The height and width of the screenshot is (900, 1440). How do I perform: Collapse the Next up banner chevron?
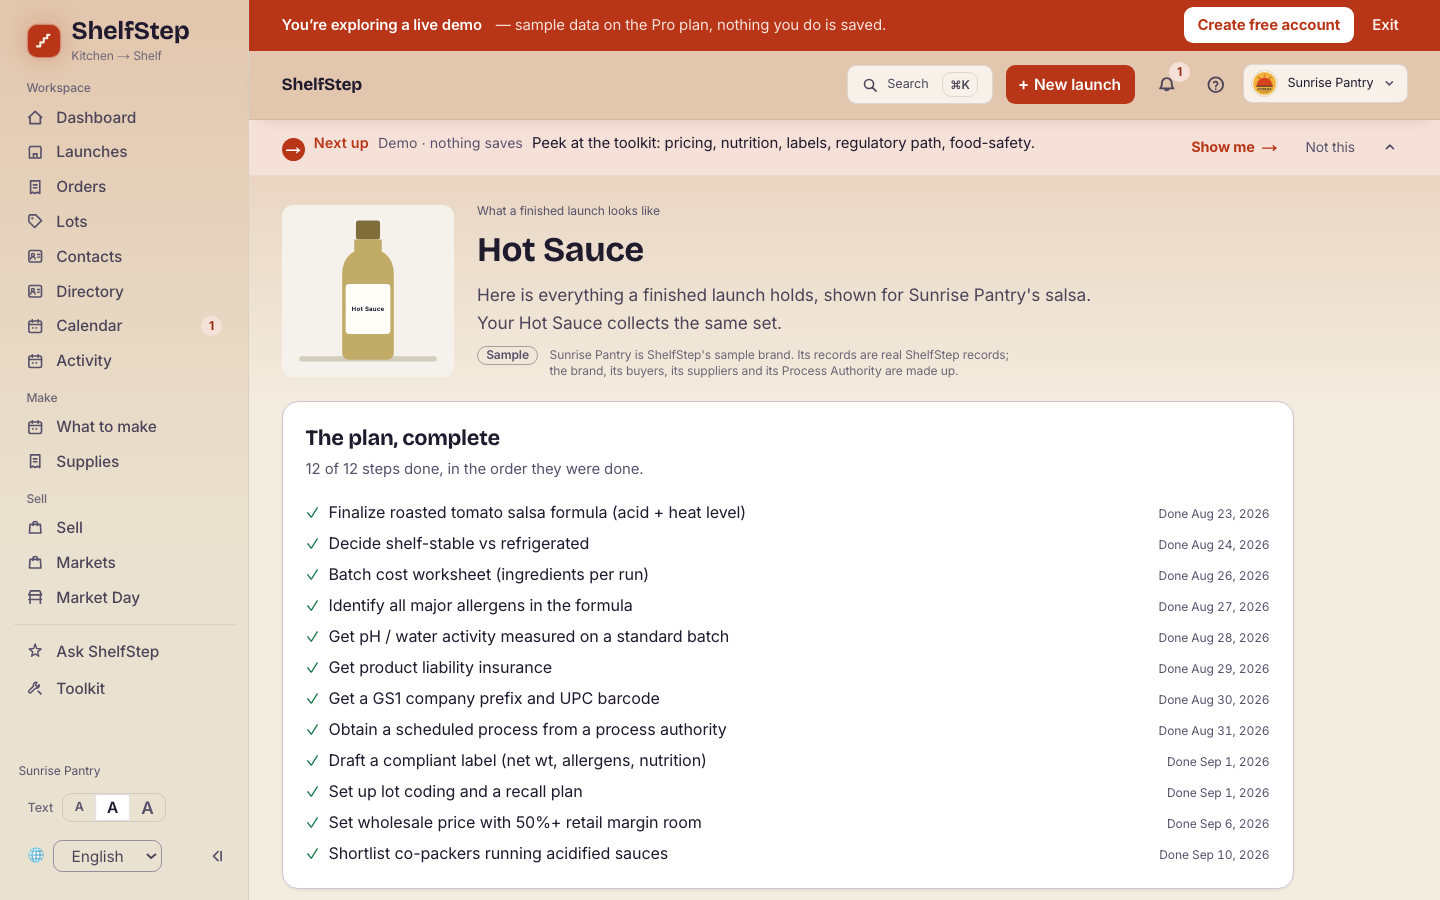1390,147
